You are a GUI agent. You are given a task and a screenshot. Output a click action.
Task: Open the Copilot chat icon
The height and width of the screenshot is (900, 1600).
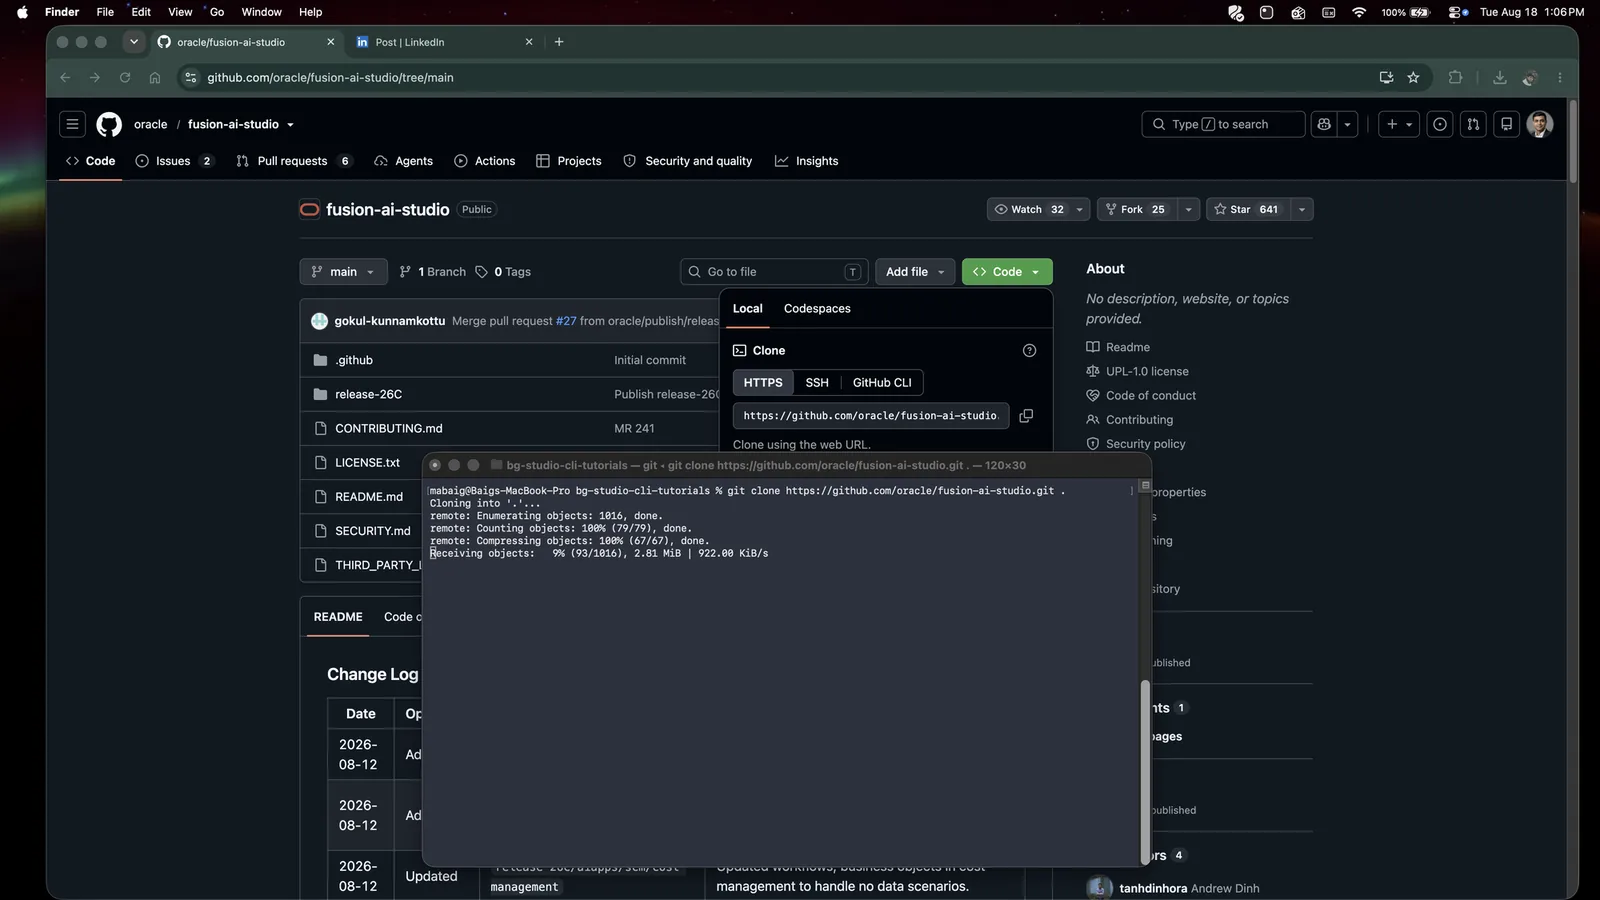(1324, 124)
